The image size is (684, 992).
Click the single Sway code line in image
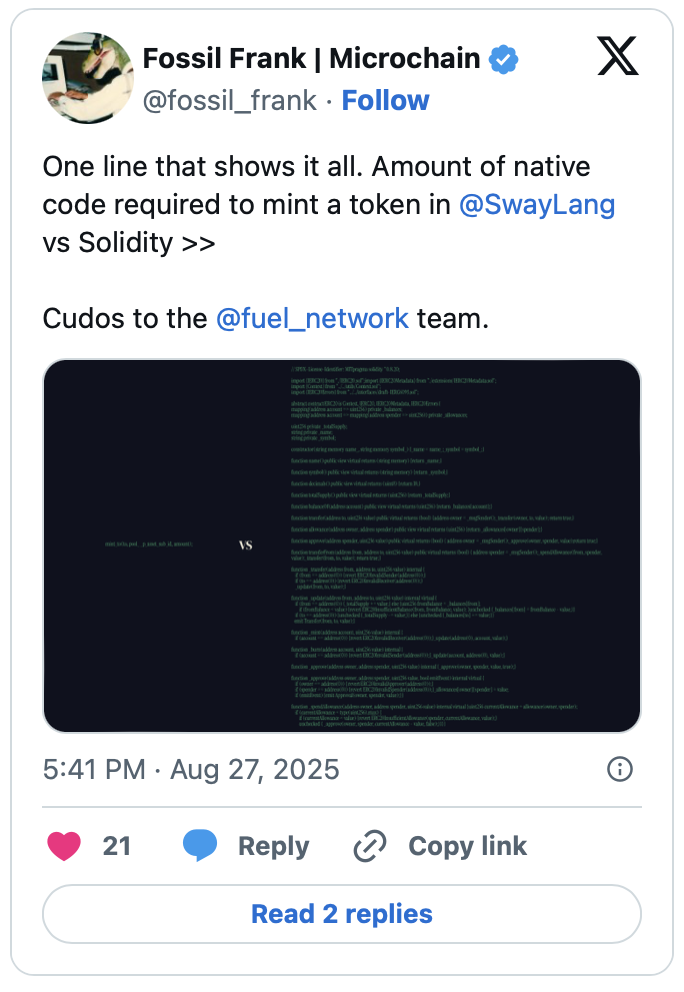(x=148, y=543)
